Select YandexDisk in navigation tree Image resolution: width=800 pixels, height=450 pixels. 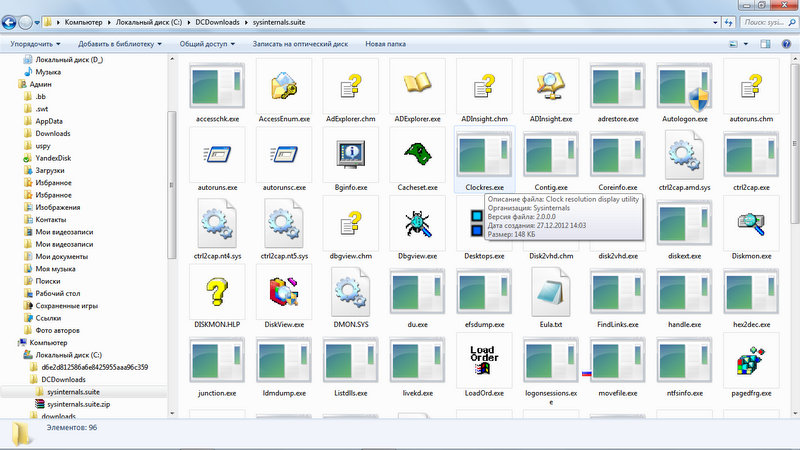point(53,158)
